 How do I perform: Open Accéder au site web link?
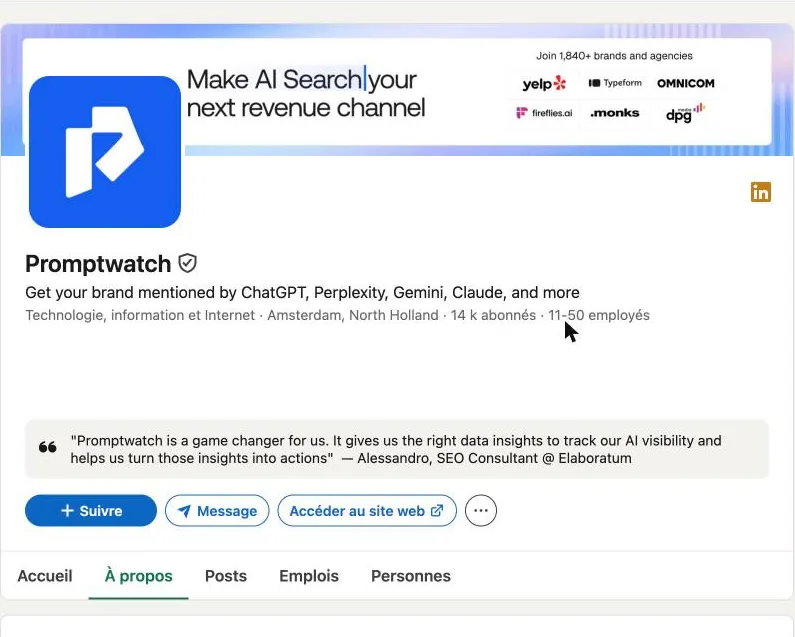click(367, 511)
